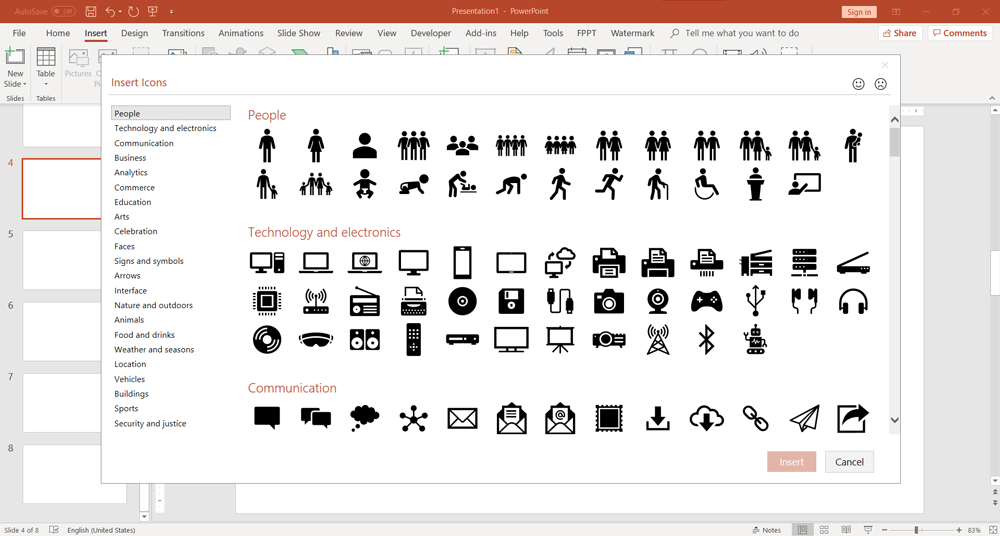1000x536 pixels.
Task: Click the Share button
Action: click(x=899, y=33)
